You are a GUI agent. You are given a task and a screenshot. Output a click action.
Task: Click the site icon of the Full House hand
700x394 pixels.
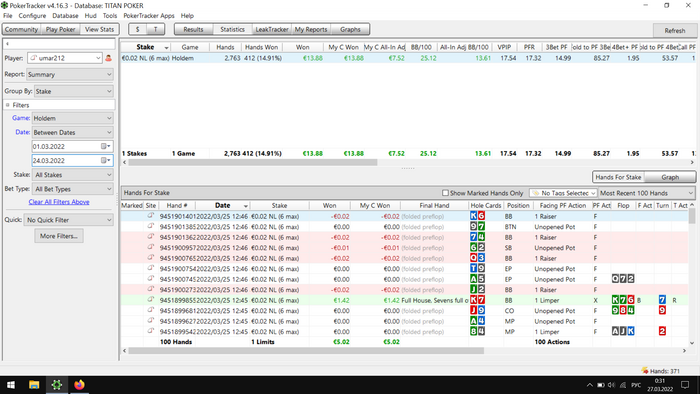151,300
